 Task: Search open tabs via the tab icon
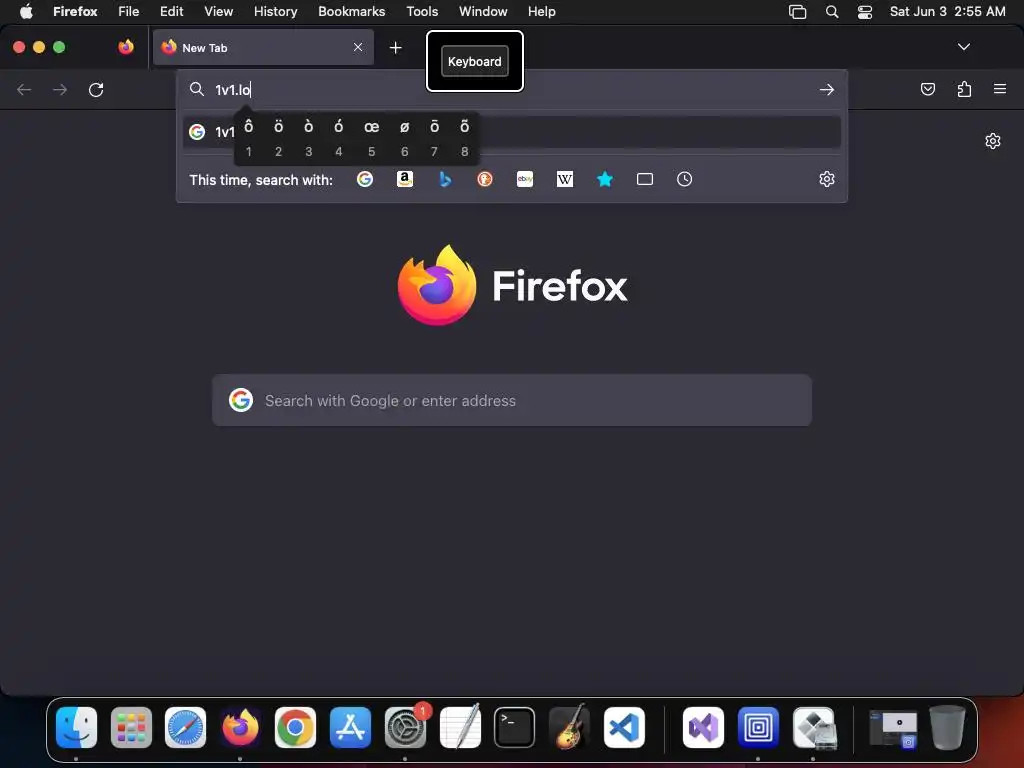645,179
